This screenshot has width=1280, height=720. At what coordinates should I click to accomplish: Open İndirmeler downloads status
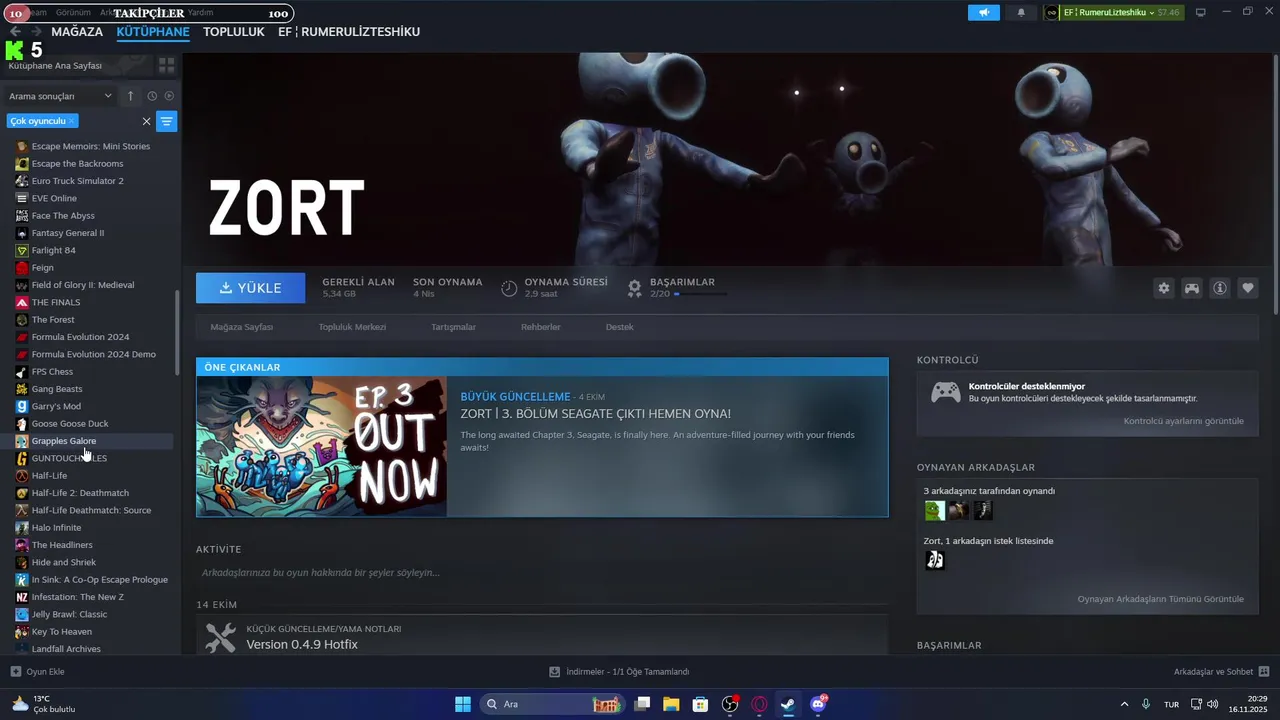(x=620, y=672)
